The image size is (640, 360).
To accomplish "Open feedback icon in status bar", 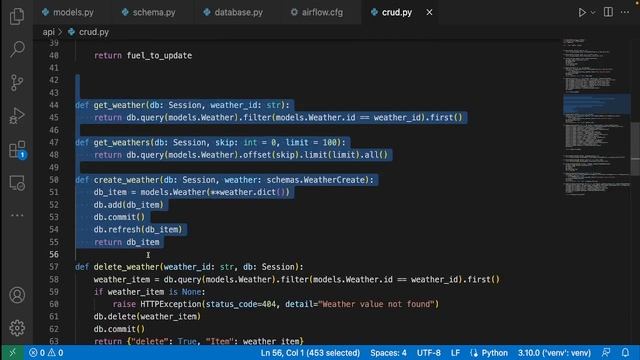I will click(606, 352).
